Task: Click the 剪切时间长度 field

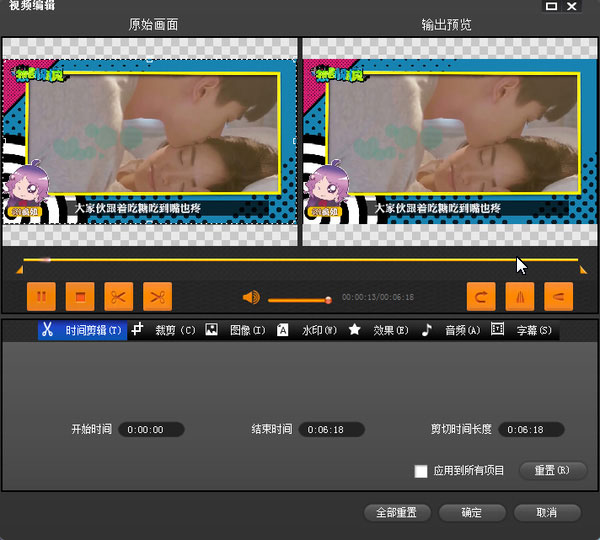Action: coord(531,429)
